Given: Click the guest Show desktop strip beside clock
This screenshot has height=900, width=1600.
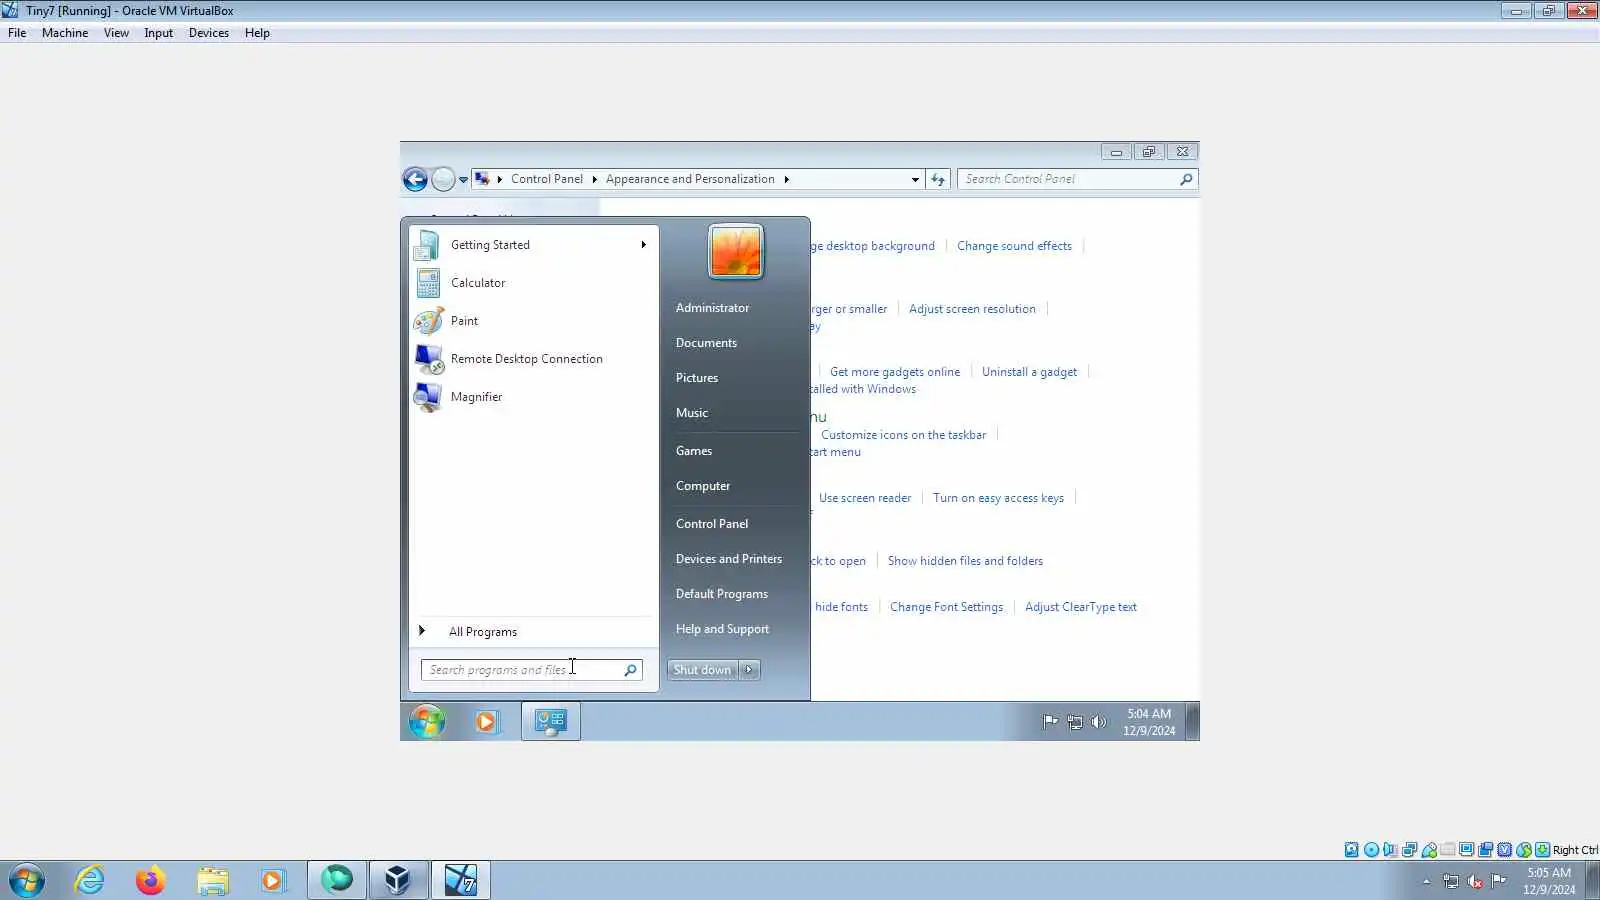Looking at the screenshot, I should [1192, 721].
